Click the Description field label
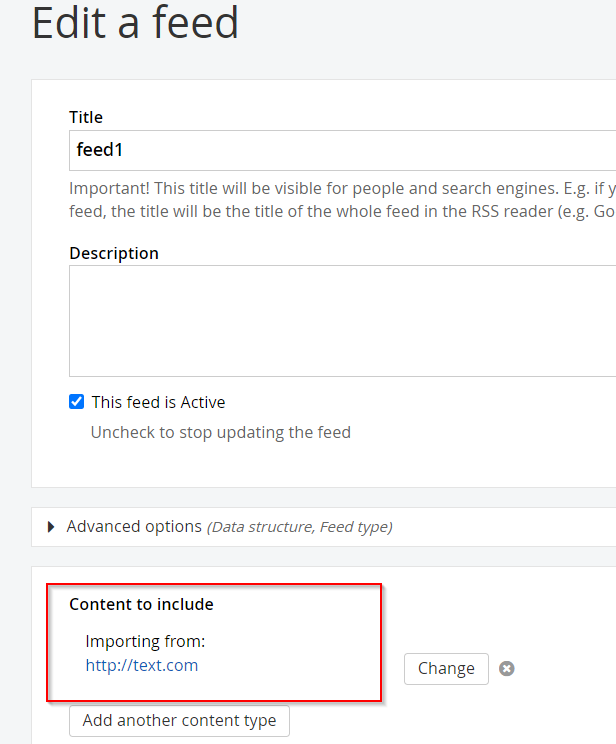Image resolution: width=616 pixels, height=744 pixels. [114, 253]
